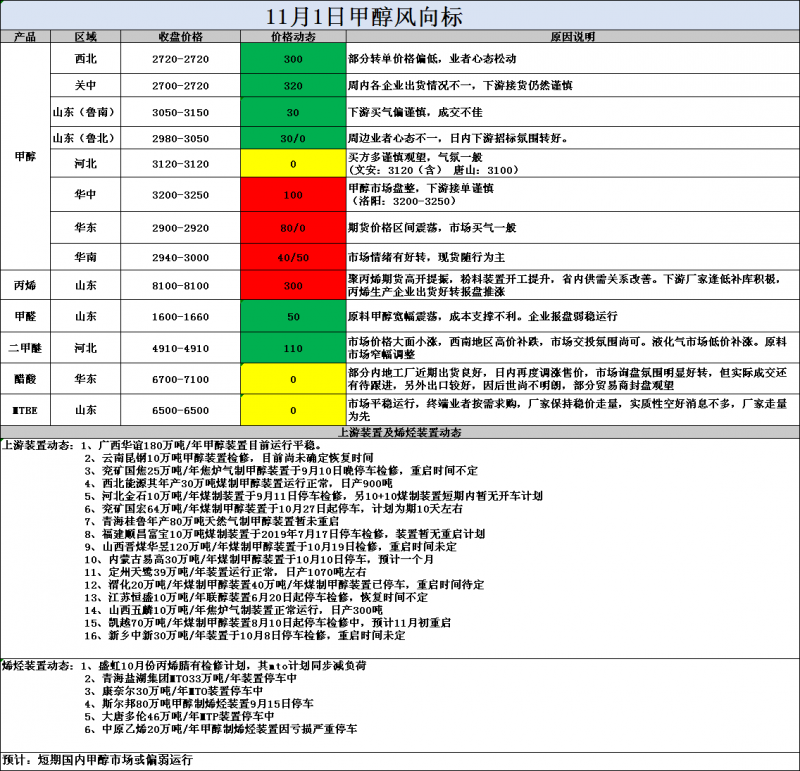
Task: Click green cell 50 for 甲醛
Action: coord(293,316)
